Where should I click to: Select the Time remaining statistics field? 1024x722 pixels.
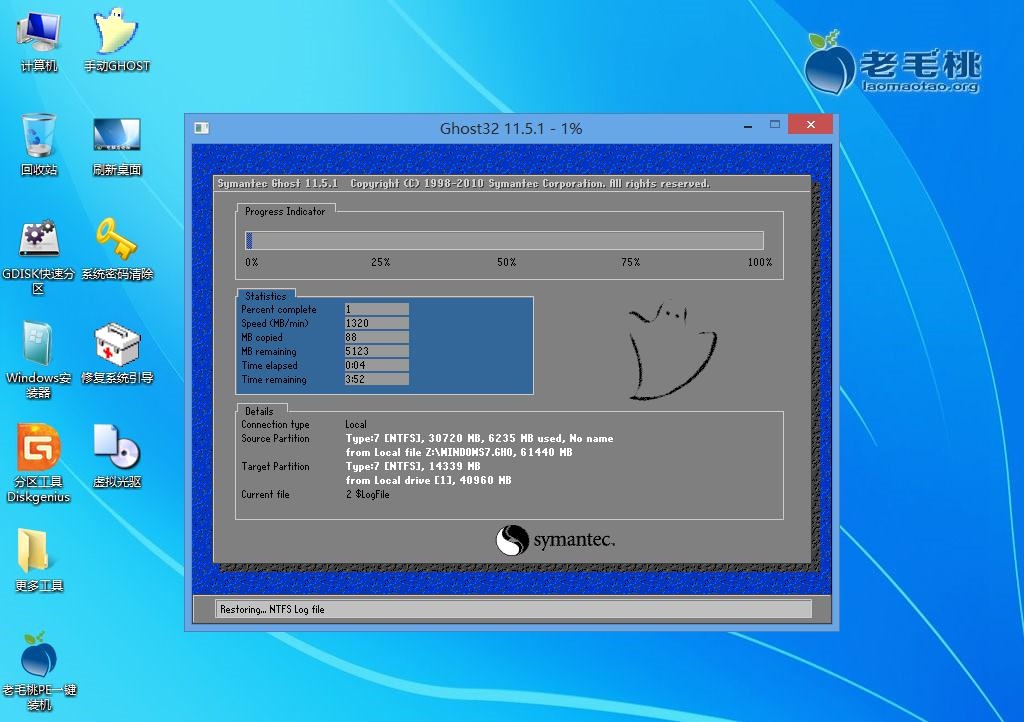[x=375, y=379]
